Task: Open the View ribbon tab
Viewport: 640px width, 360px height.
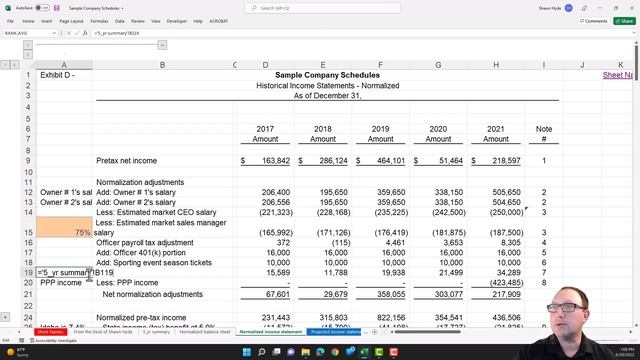Action: tap(156, 21)
